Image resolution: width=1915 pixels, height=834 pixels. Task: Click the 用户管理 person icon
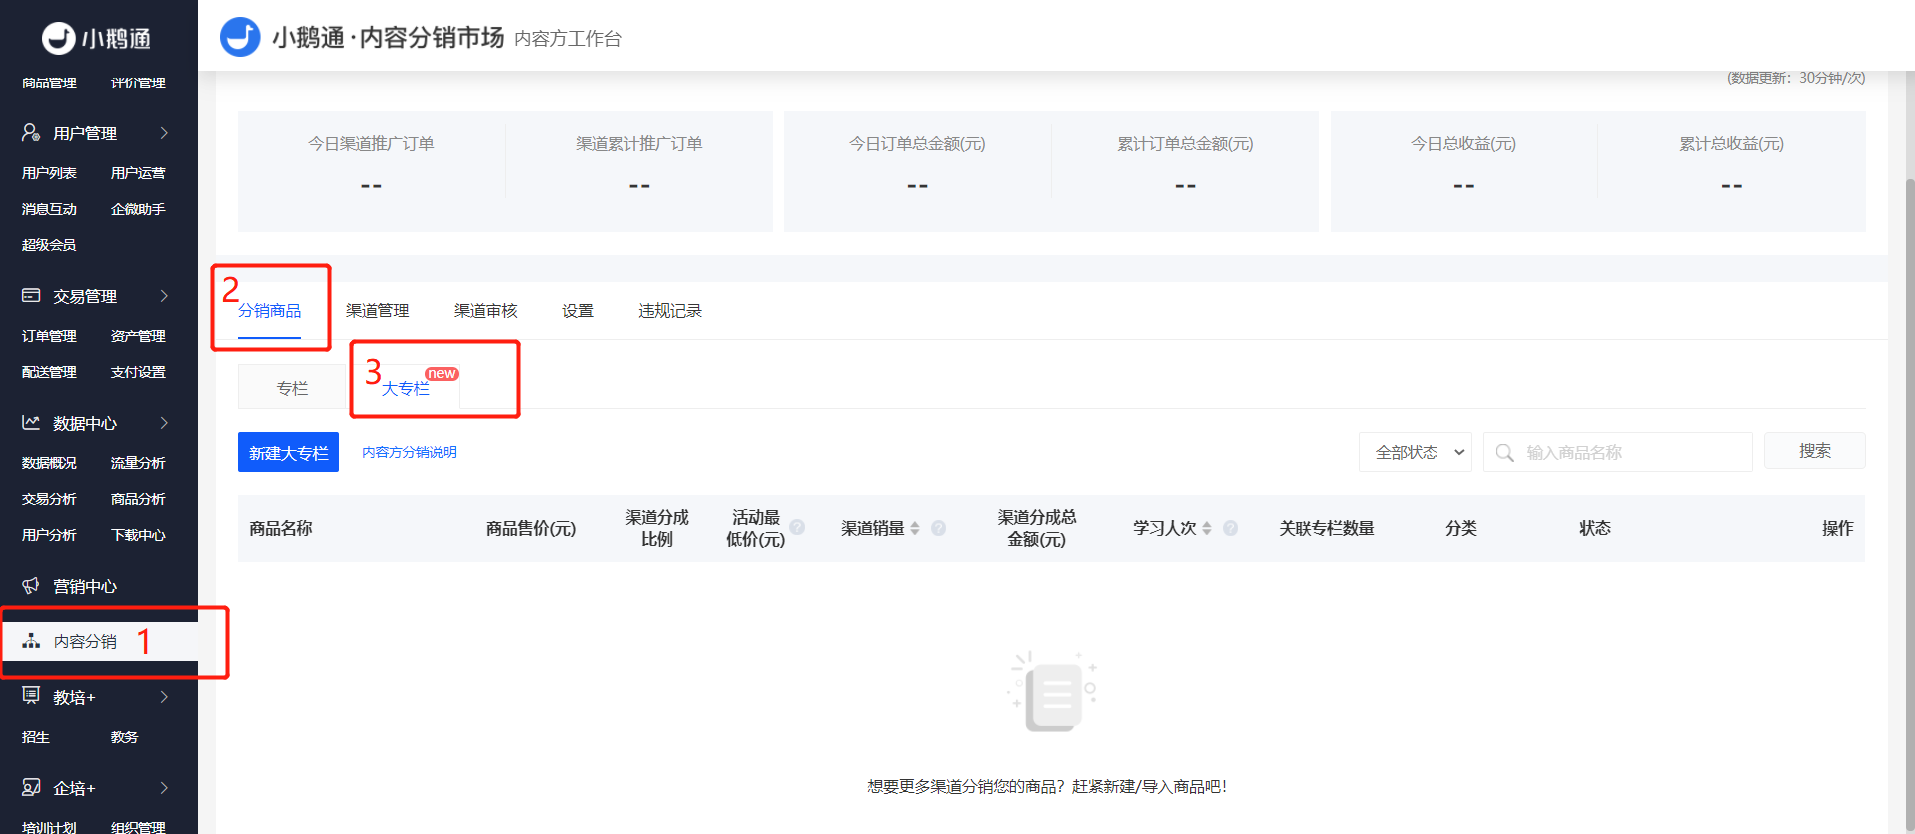pyautogui.click(x=31, y=133)
